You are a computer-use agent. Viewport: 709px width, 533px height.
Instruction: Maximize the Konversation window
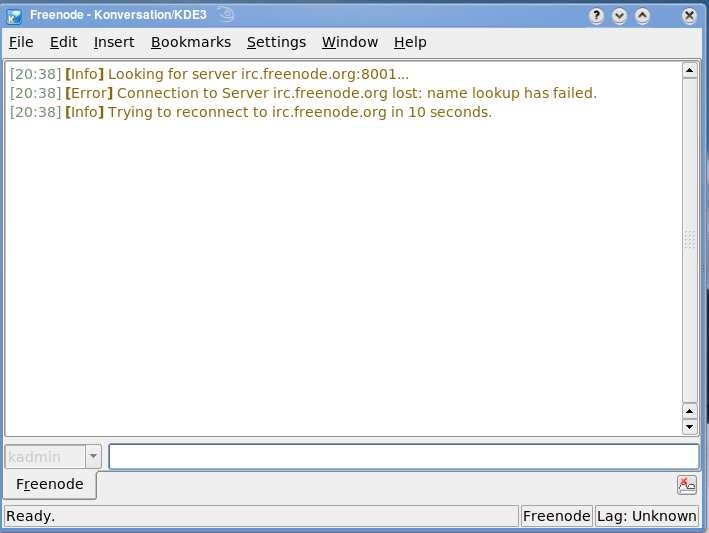643,16
